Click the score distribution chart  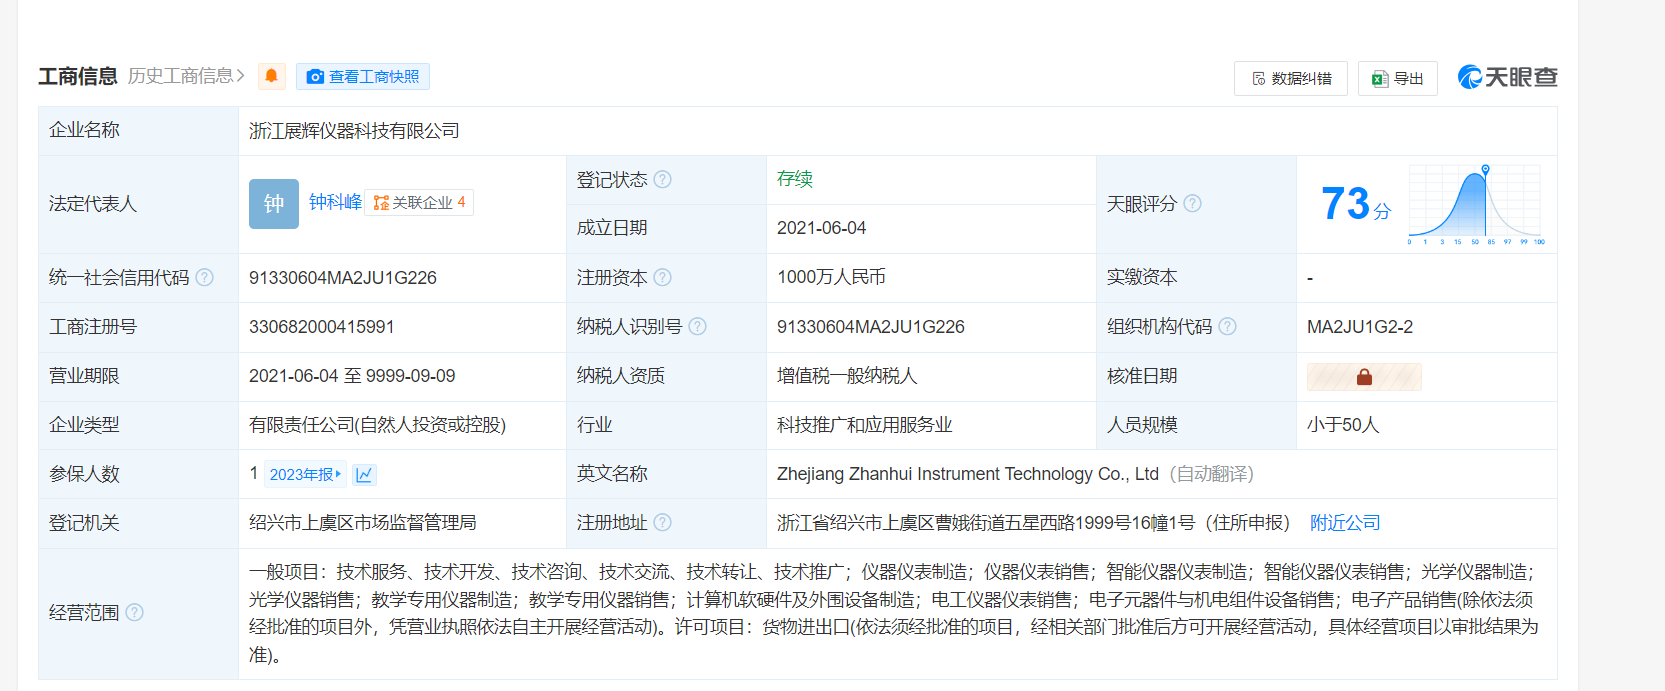tap(1476, 204)
